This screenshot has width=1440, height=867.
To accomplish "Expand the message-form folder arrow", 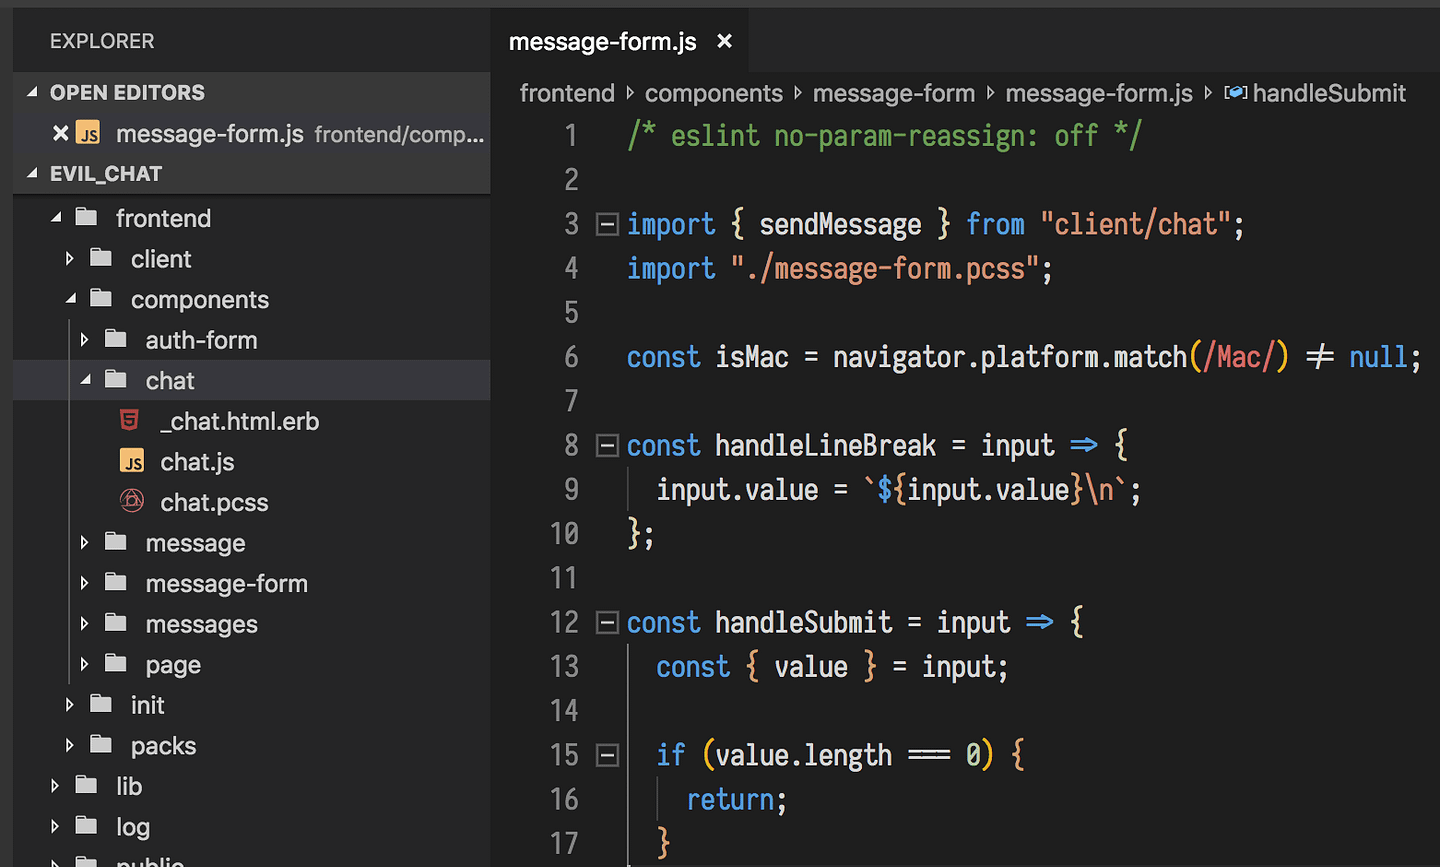I will [x=85, y=583].
